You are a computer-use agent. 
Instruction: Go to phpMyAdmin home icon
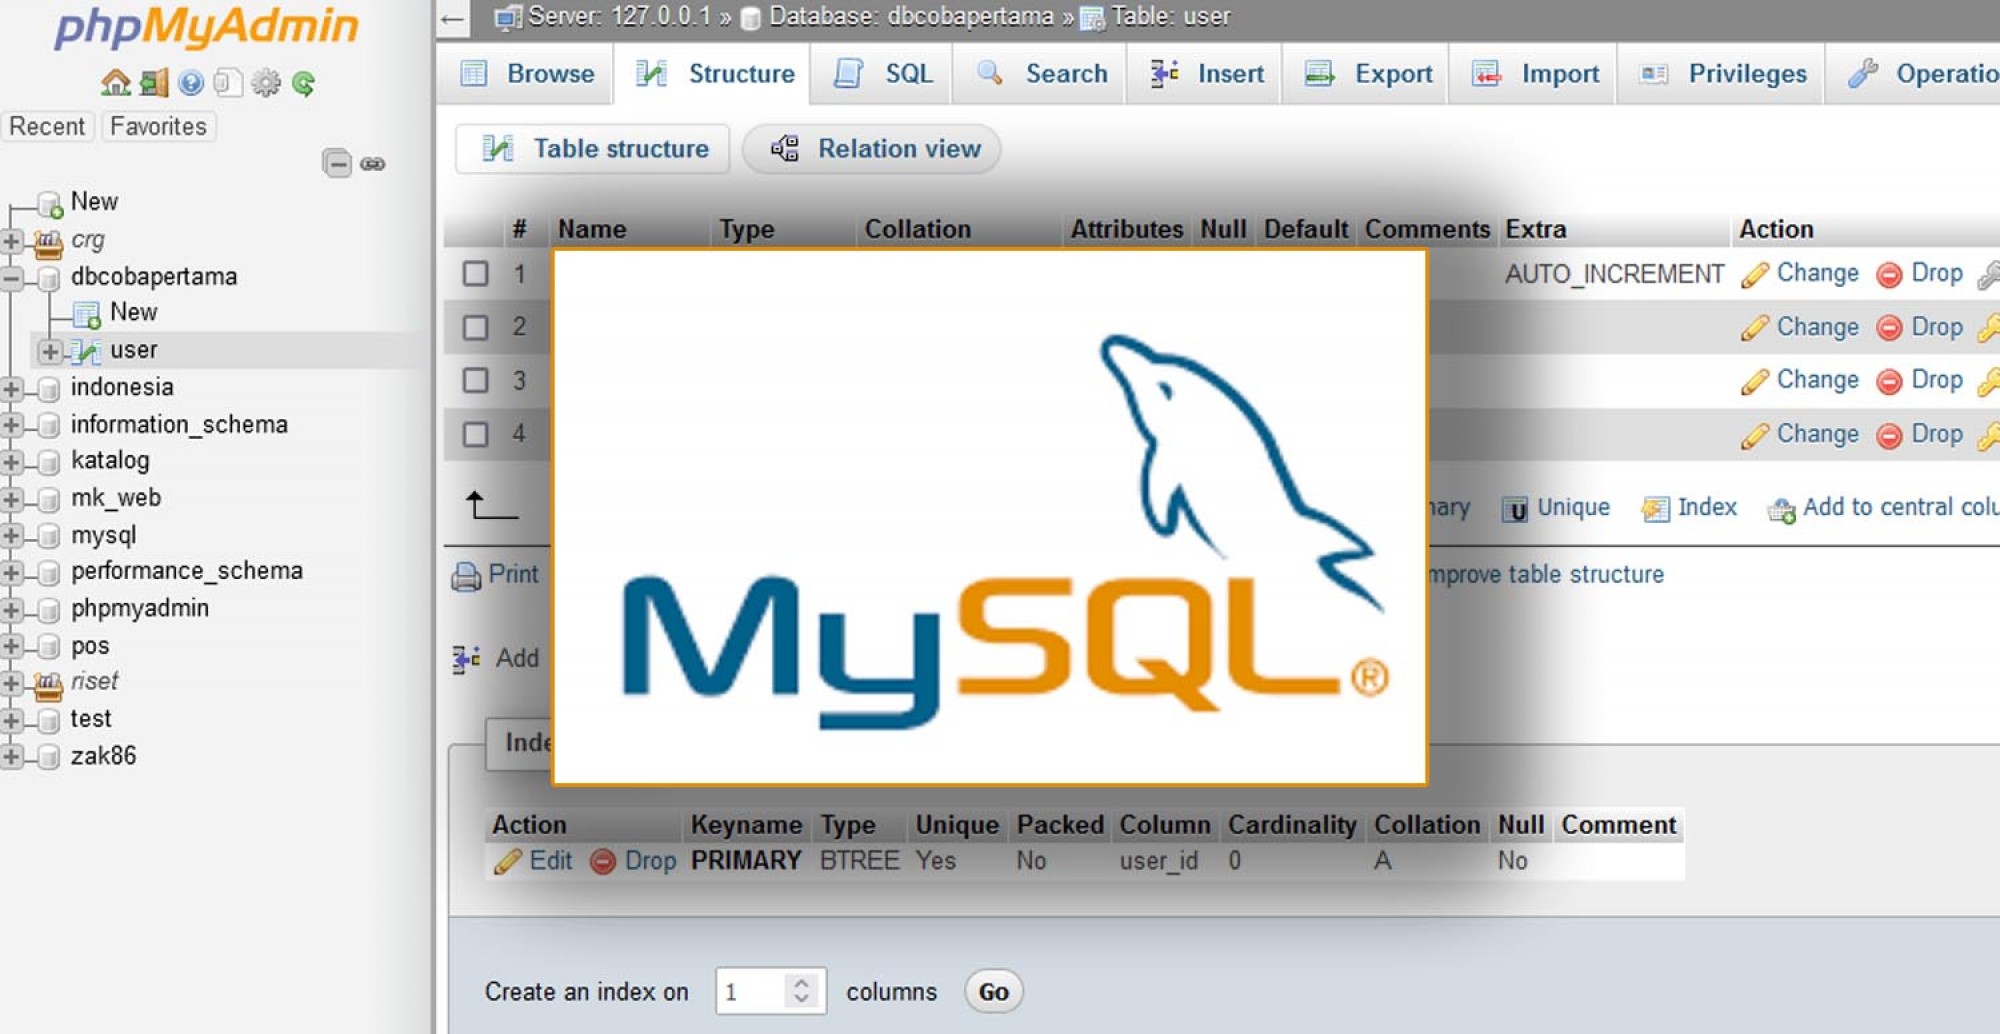[x=116, y=83]
